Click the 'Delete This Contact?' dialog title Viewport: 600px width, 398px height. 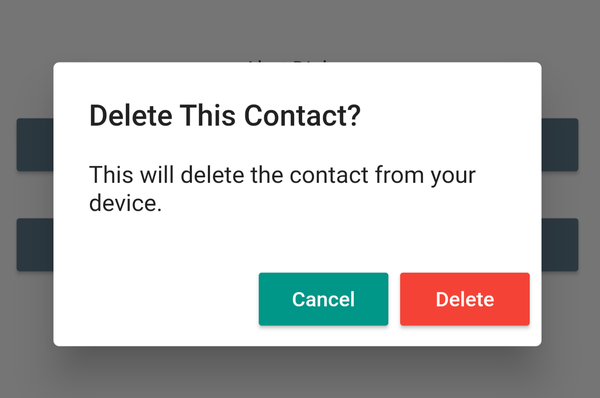[x=225, y=116]
